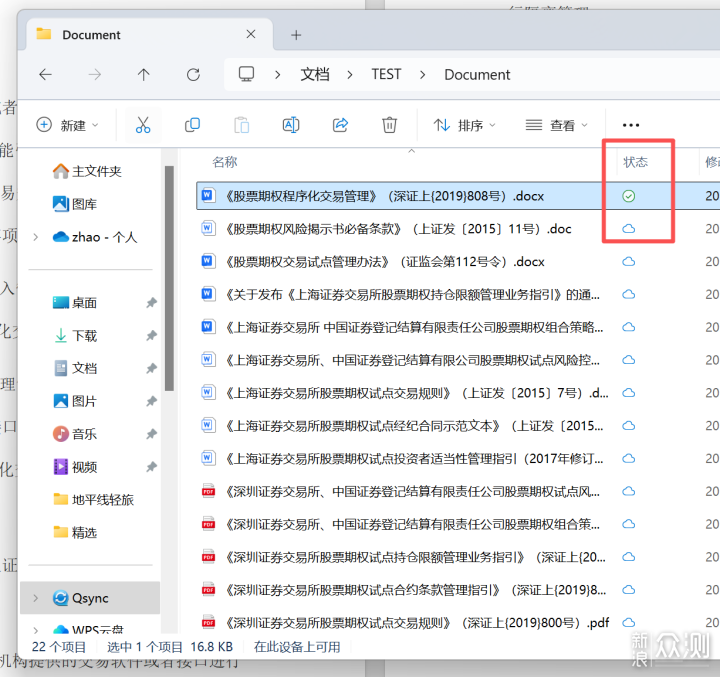Click Document in the address breadcrumb
This screenshot has height=677, width=720.
click(477, 74)
